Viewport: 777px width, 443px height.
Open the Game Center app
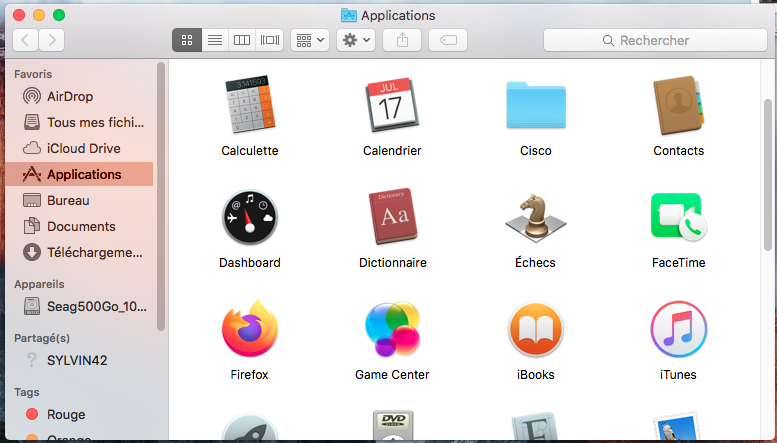(x=392, y=329)
